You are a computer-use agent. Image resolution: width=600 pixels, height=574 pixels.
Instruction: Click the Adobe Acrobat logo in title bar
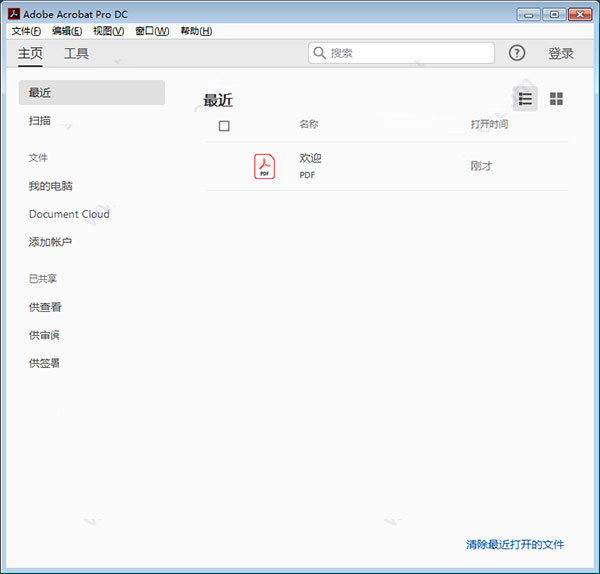(14, 14)
